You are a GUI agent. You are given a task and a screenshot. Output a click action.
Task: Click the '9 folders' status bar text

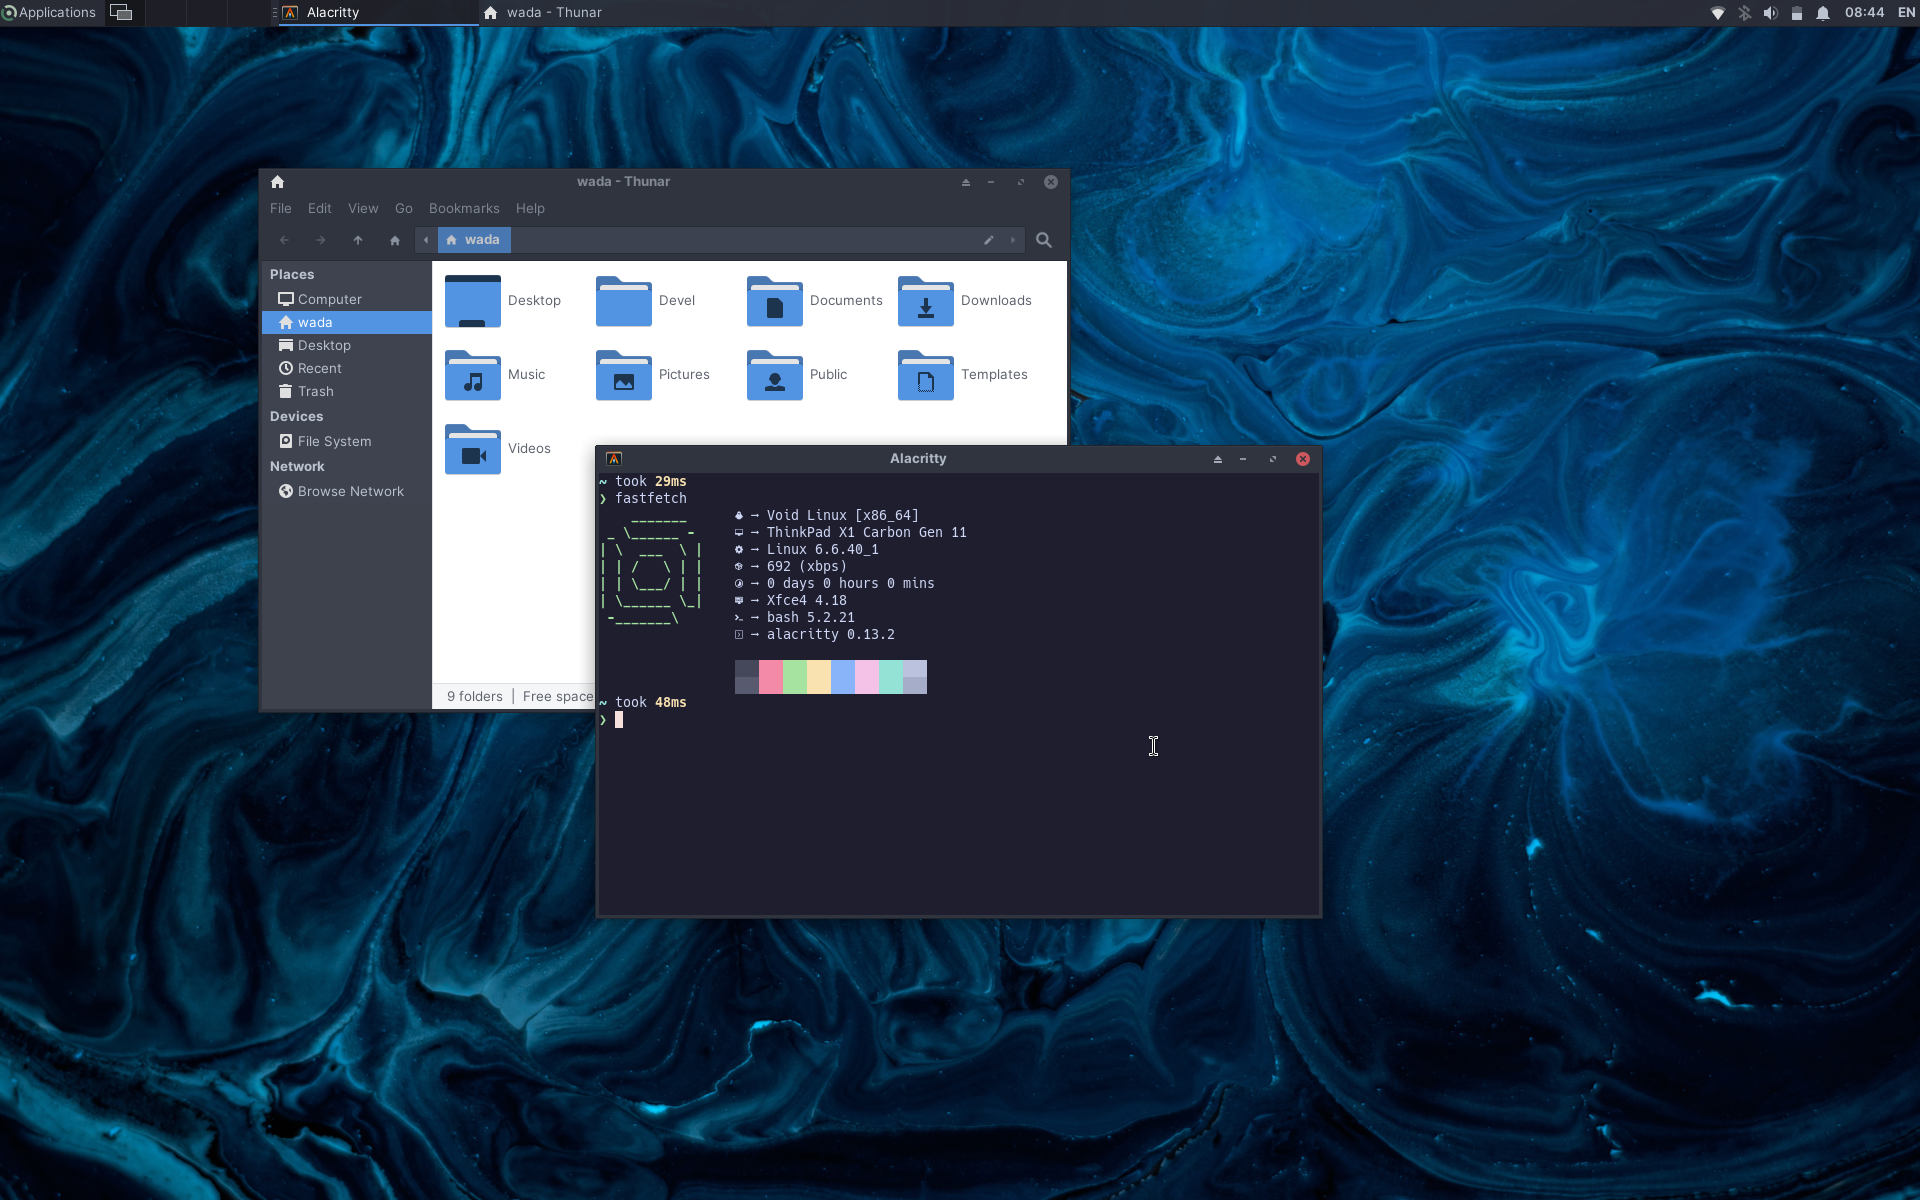pos(474,697)
